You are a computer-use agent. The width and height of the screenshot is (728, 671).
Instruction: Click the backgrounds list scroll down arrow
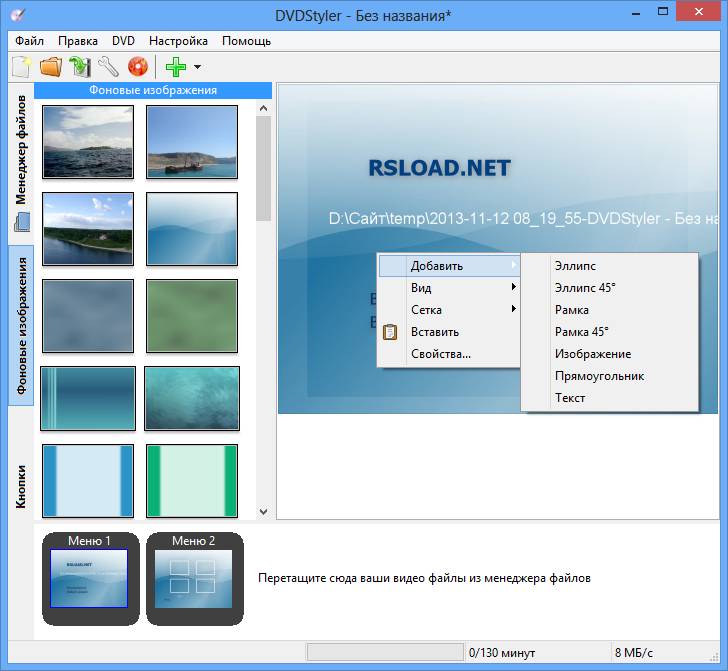[263, 512]
